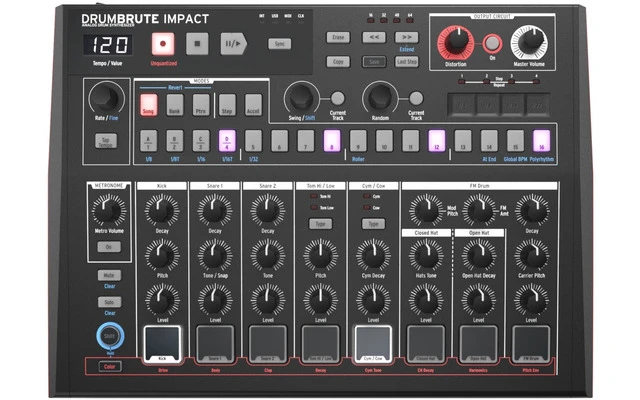
Task: Click the Save button
Action: coord(374,62)
